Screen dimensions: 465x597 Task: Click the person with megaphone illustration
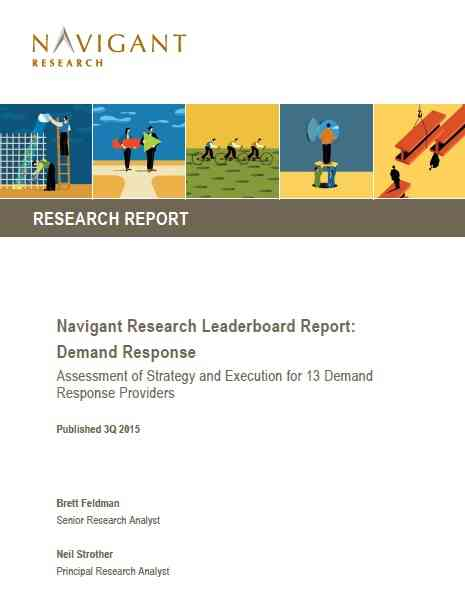click(326, 151)
